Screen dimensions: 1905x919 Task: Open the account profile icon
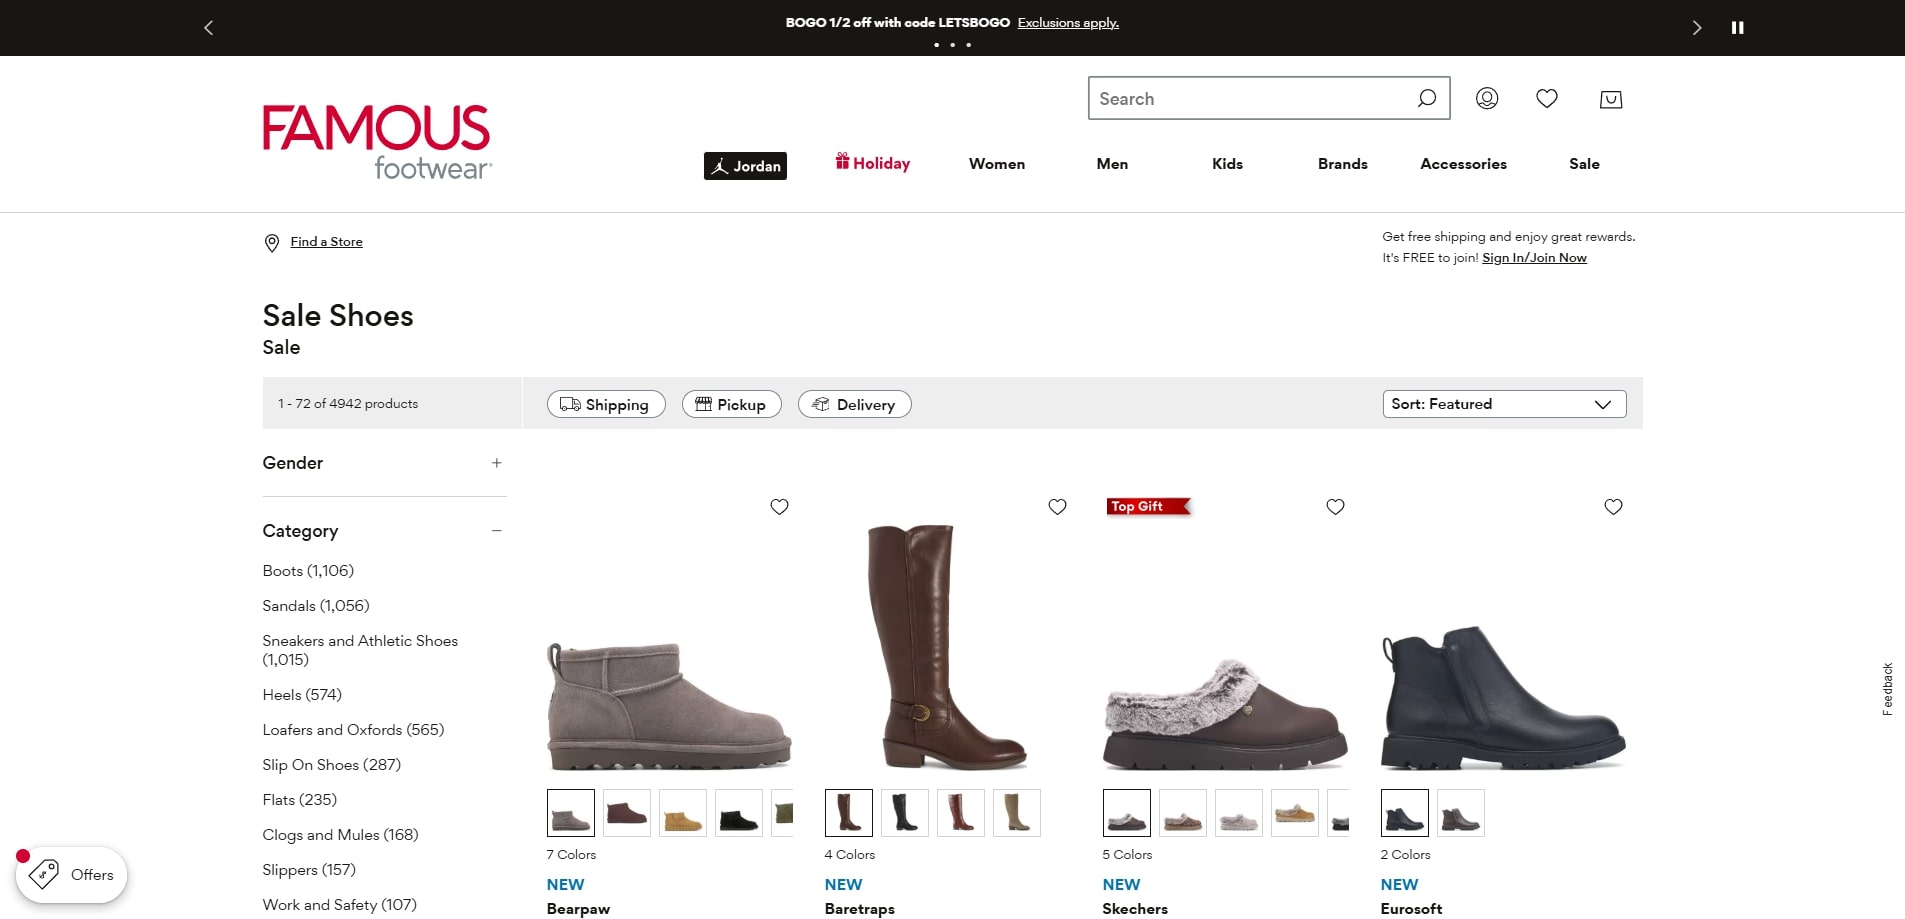tap(1486, 98)
